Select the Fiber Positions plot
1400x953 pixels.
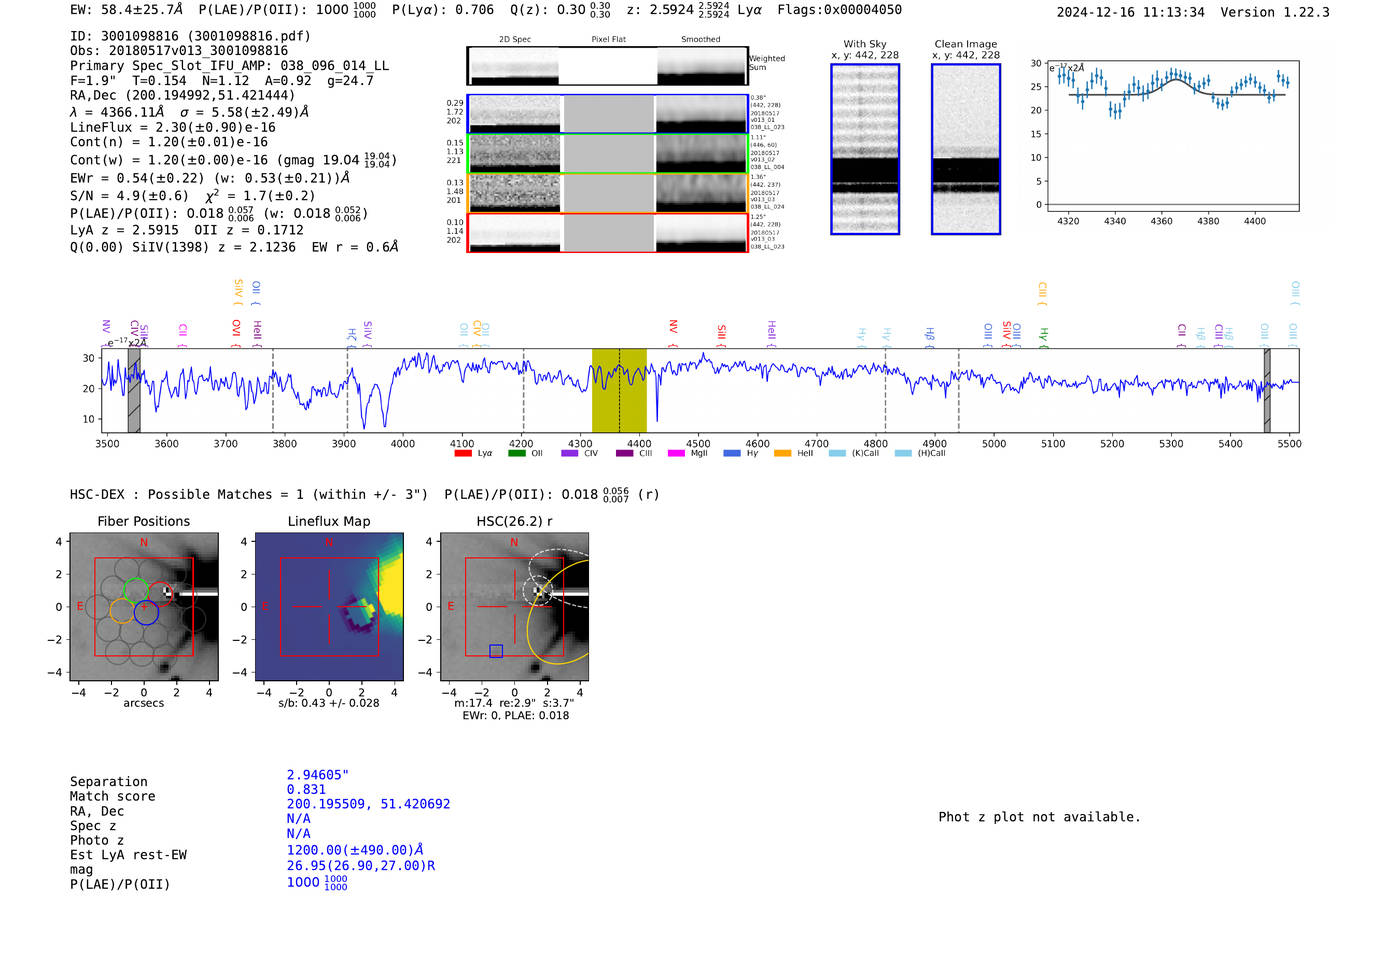pos(144,607)
